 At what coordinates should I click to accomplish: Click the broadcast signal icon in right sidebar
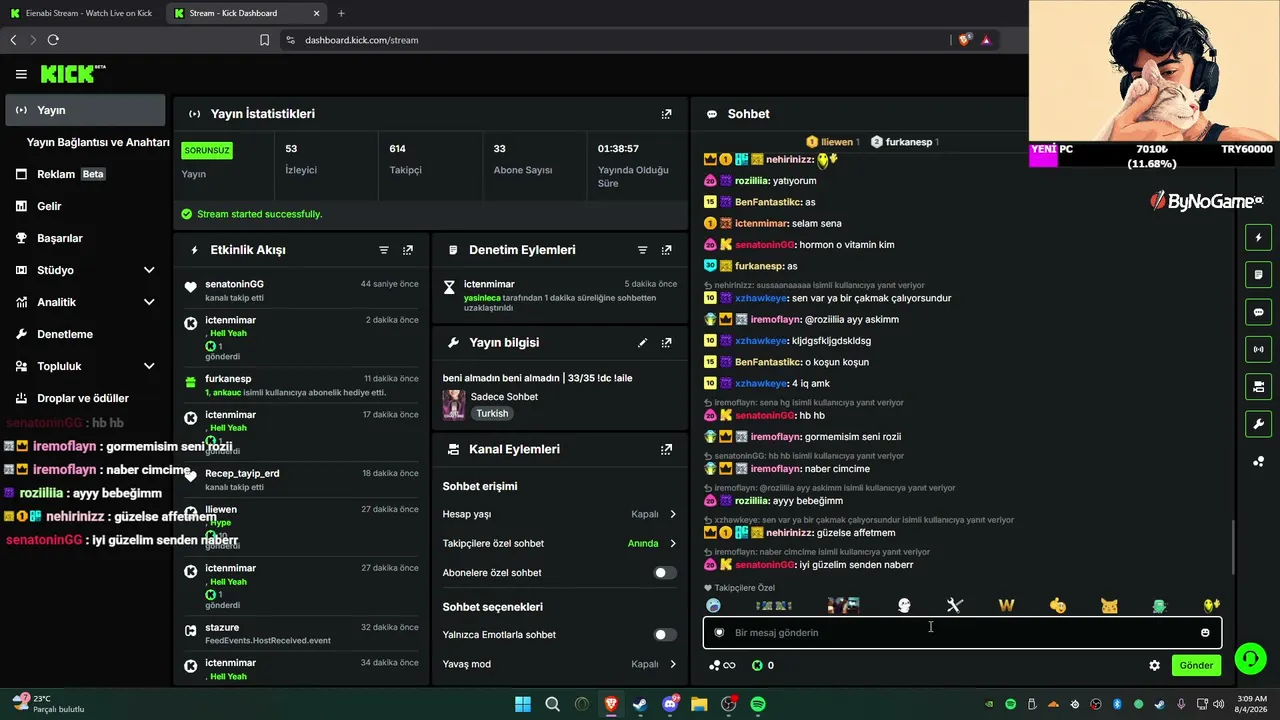tap(1258, 349)
